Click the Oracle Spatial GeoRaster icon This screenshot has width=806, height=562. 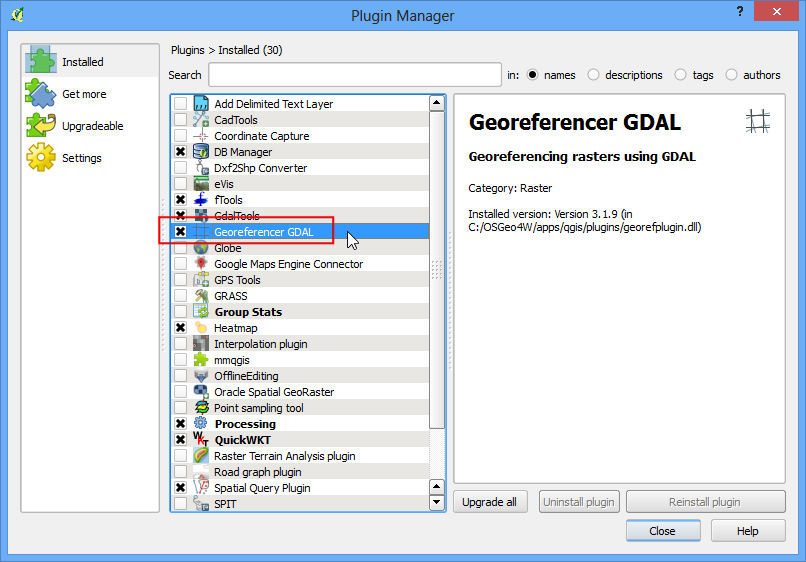[200, 392]
